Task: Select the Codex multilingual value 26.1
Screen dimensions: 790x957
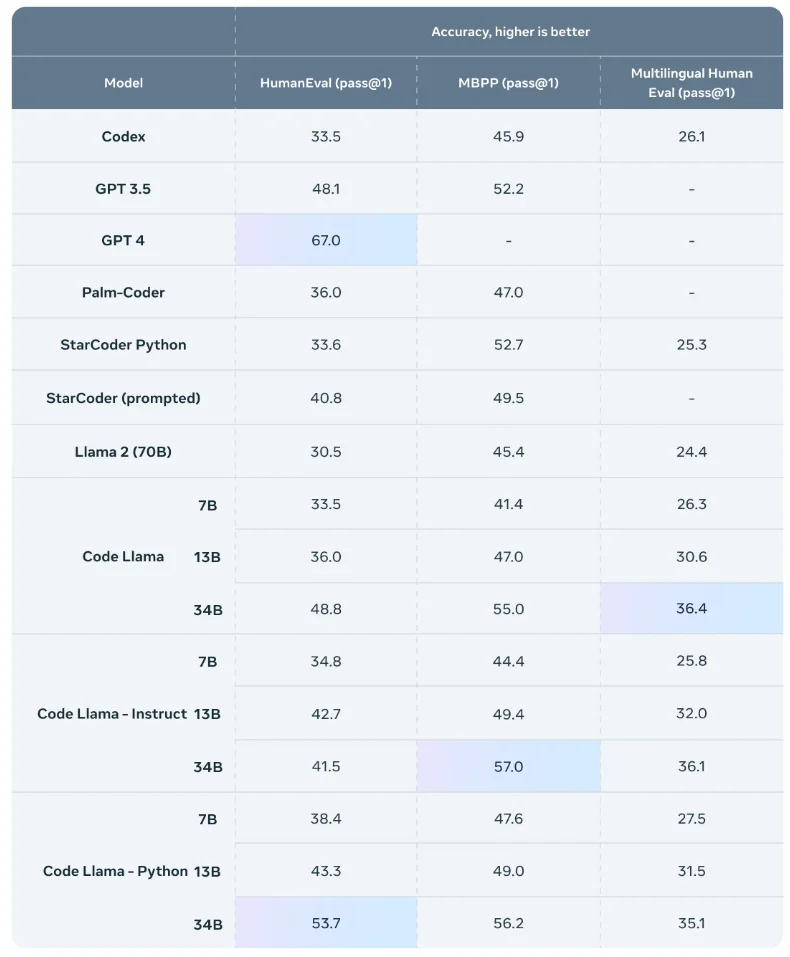Action: (692, 136)
